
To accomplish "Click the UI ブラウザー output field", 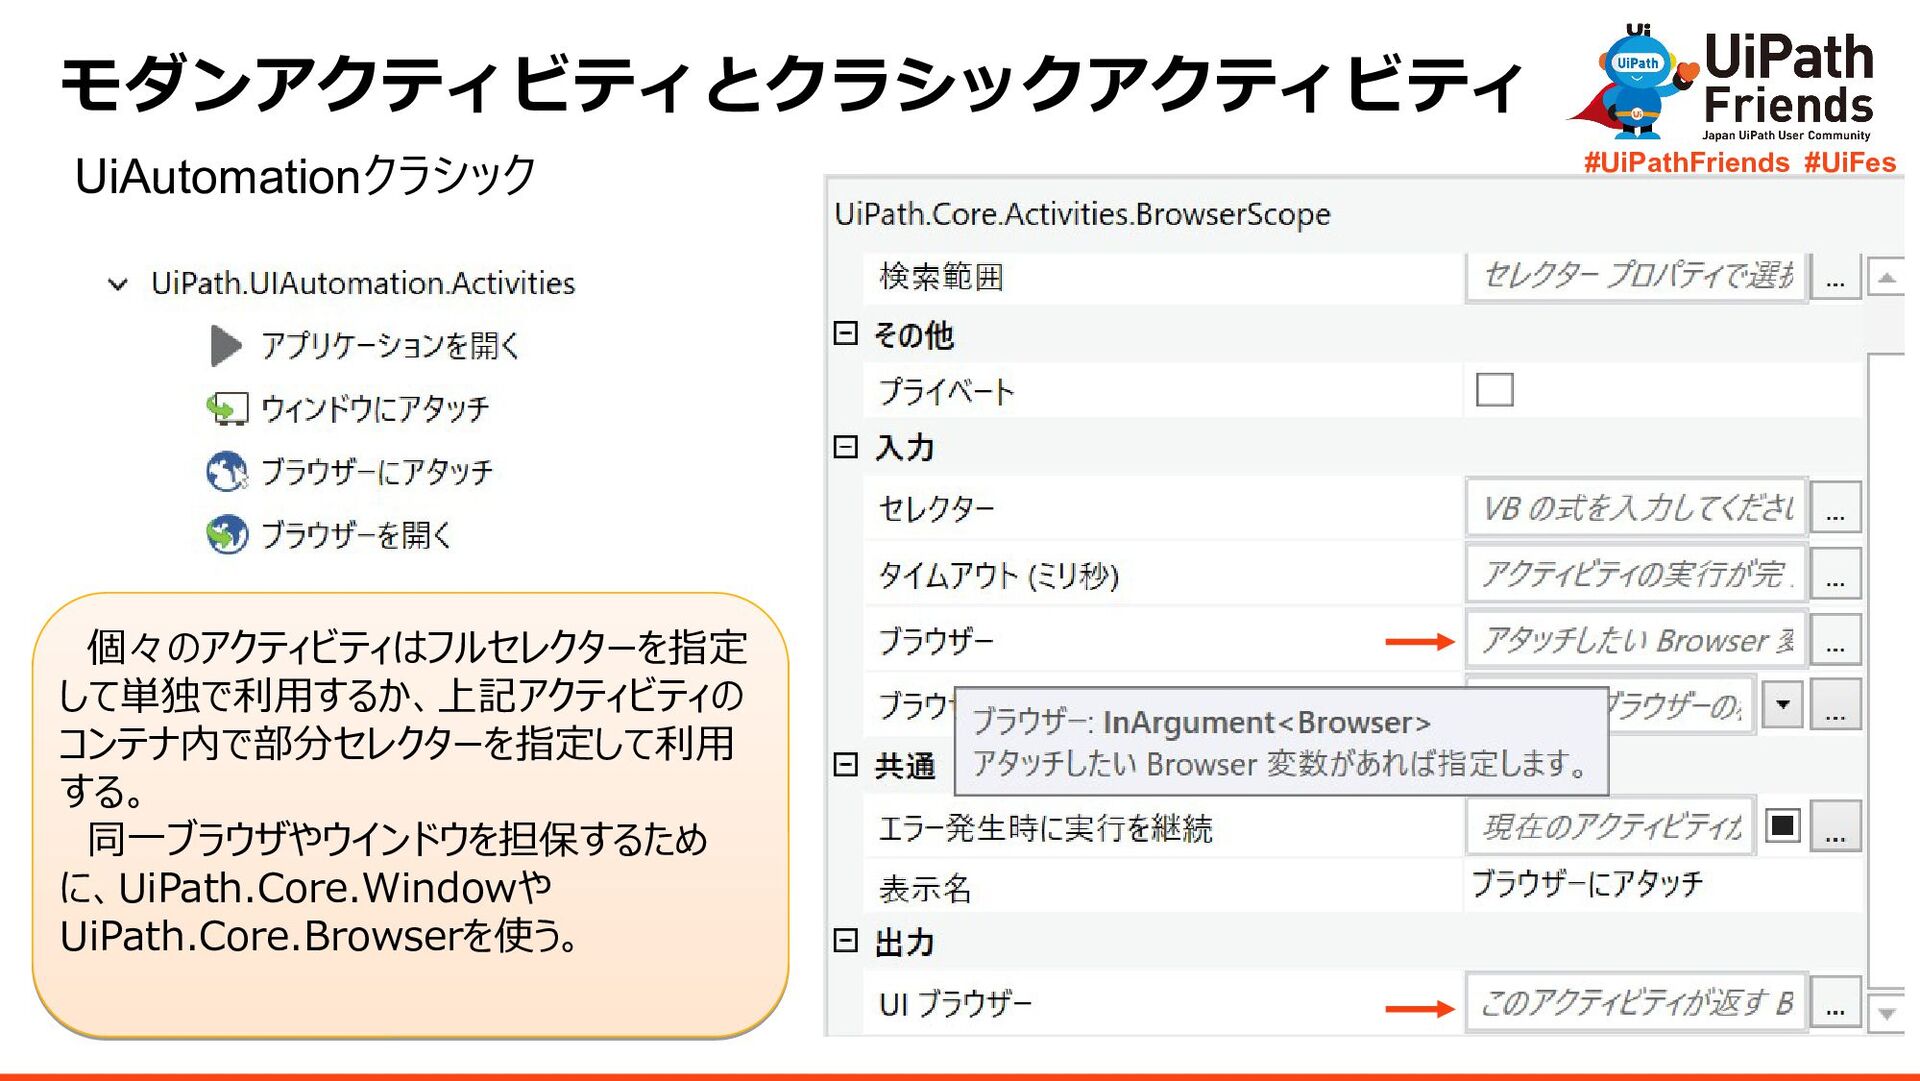I will pyautogui.click(x=1637, y=1002).
